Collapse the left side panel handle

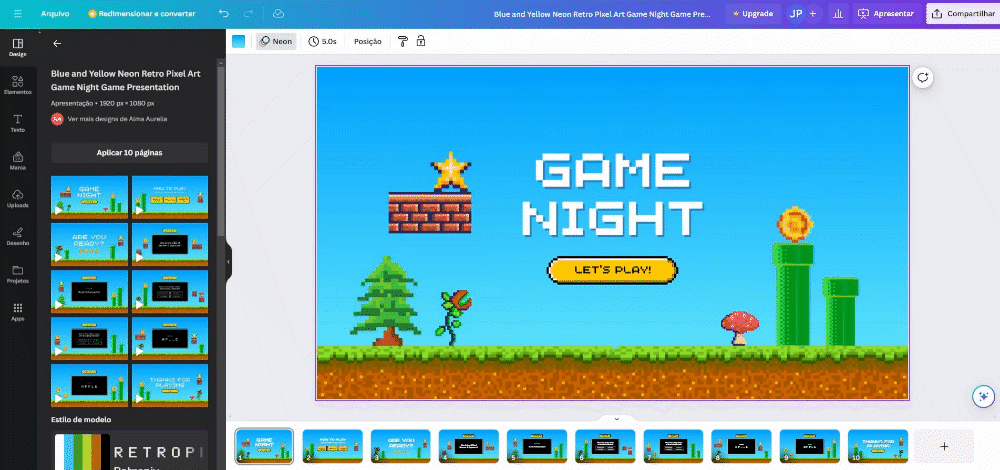click(228, 261)
